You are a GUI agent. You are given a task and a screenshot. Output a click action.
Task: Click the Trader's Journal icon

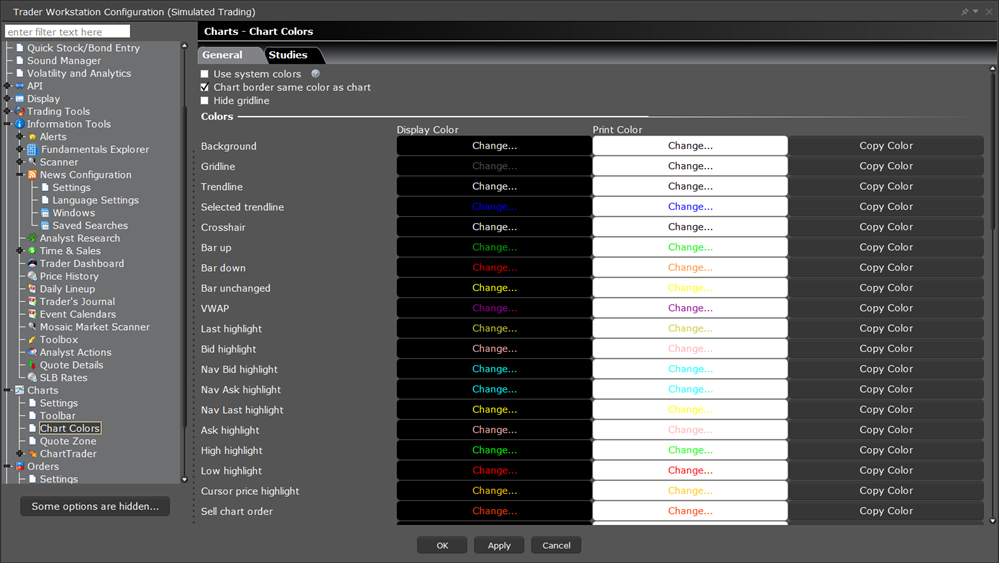[x=32, y=302]
